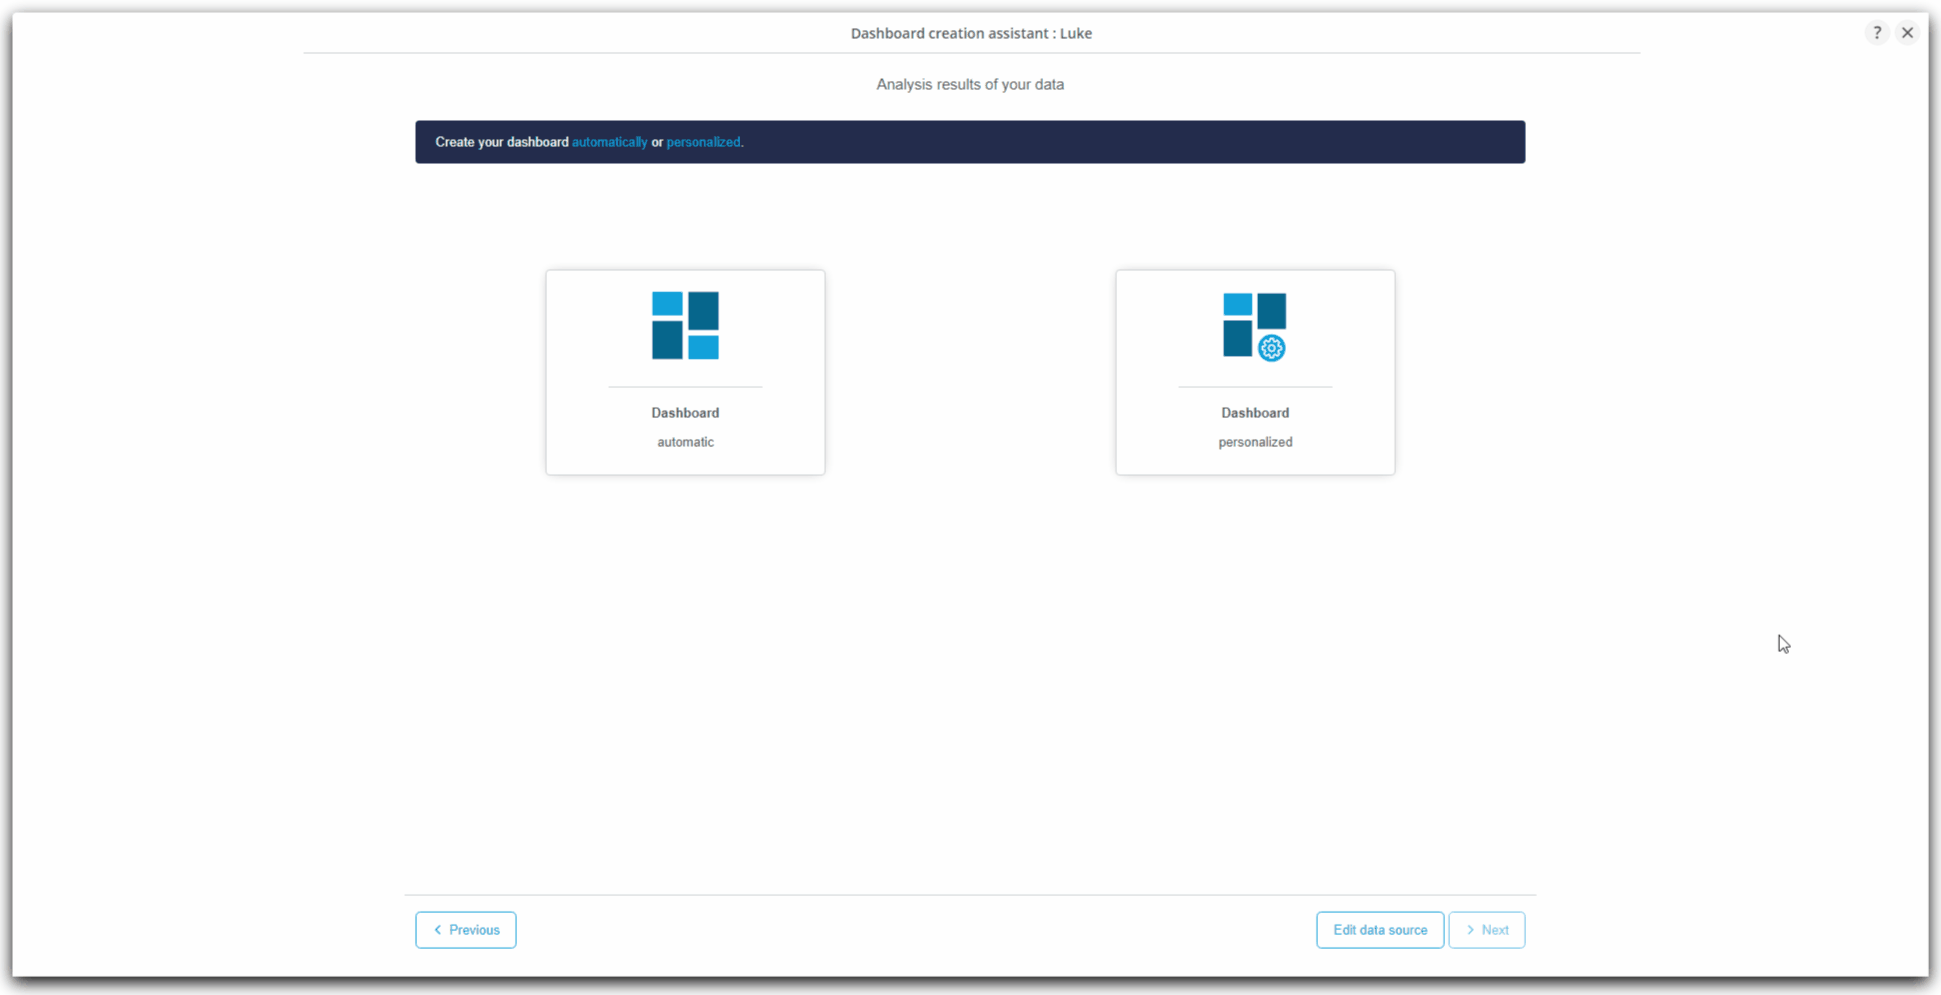The width and height of the screenshot is (1941, 995).
Task: Go back with the Previous button
Action: [466, 930]
